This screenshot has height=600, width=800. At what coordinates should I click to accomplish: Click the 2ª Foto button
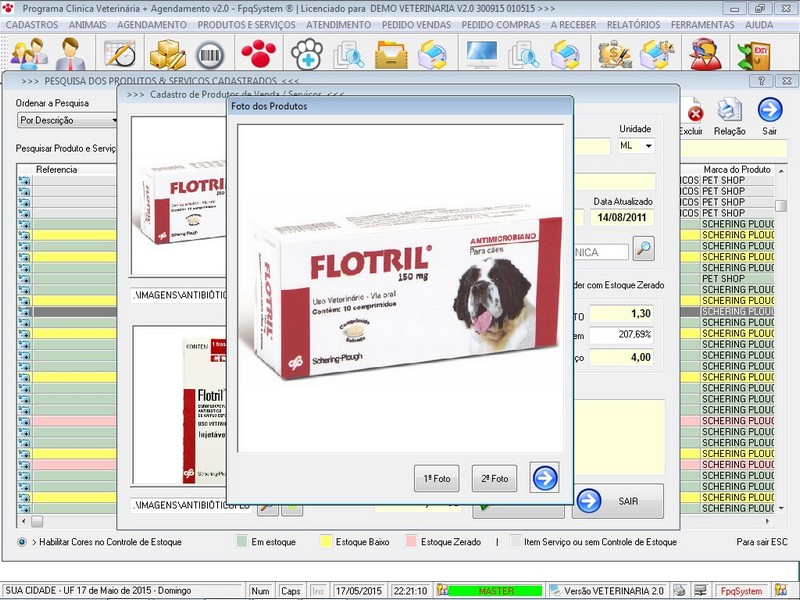(x=494, y=479)
